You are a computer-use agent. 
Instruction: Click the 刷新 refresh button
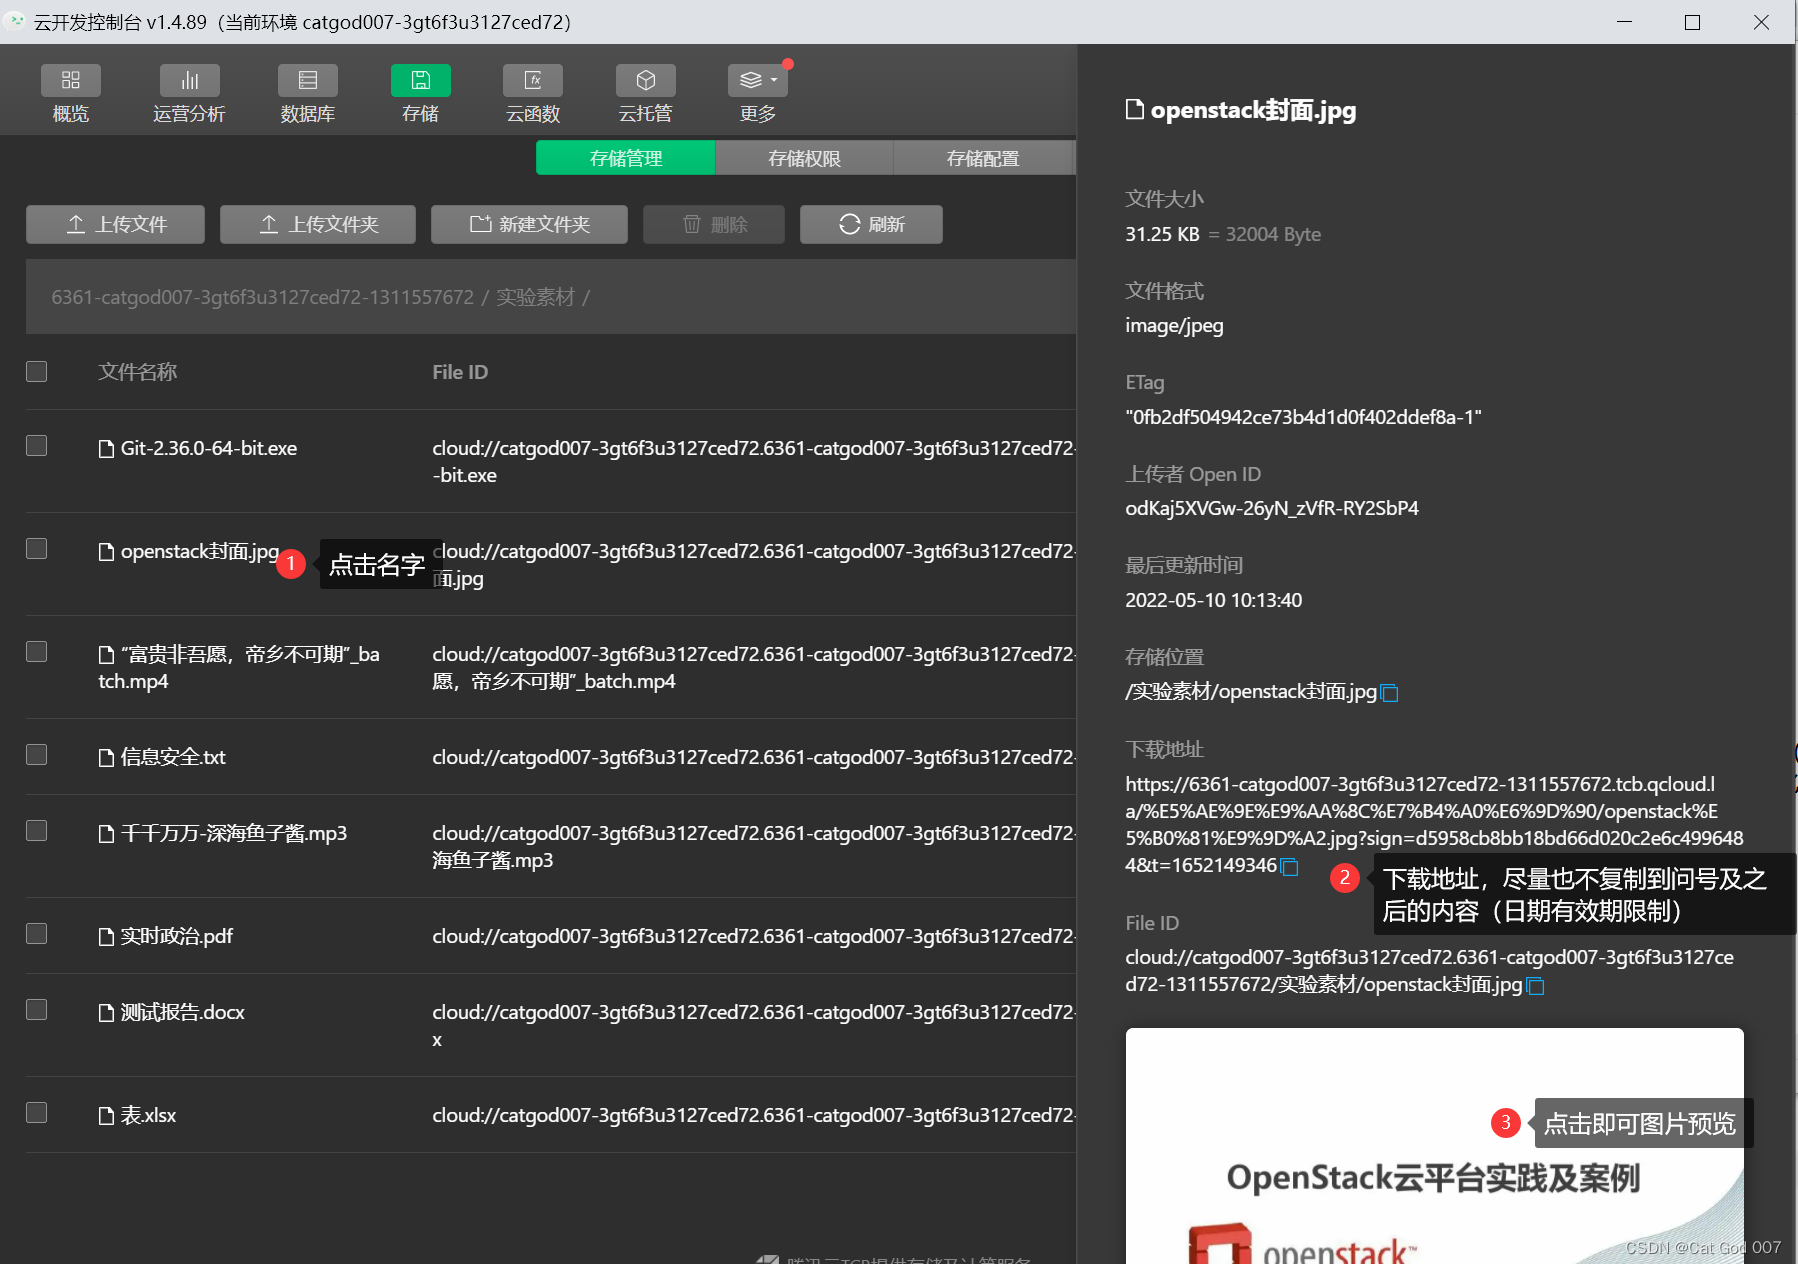(x=871, y=224)
